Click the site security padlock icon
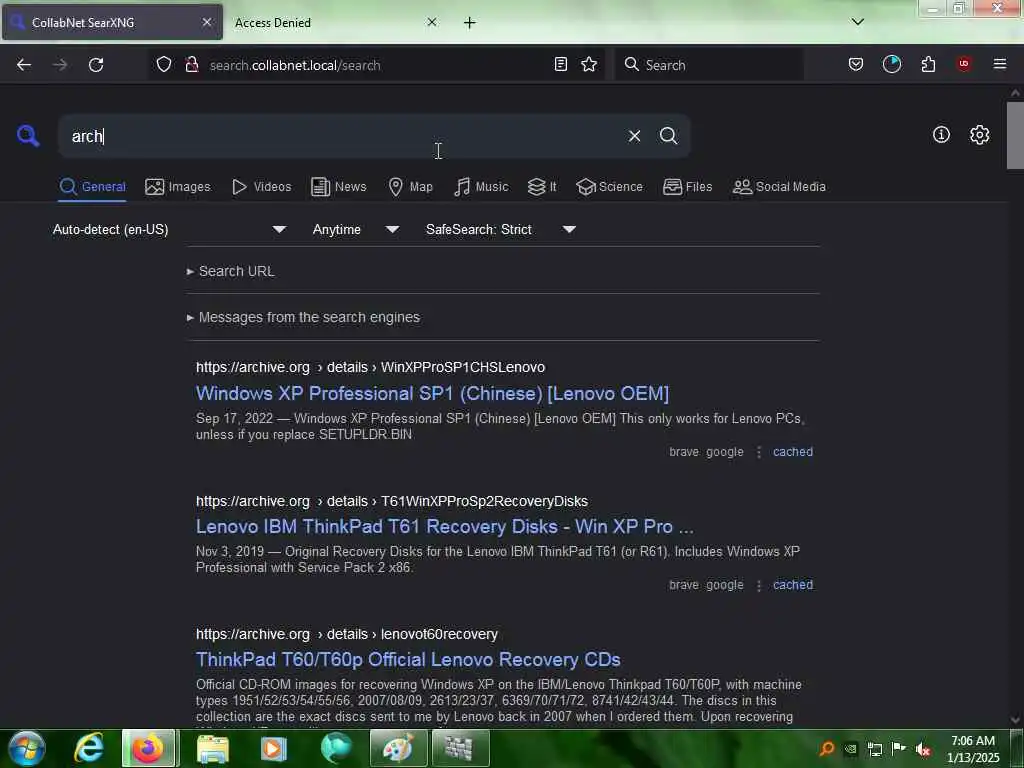Screen dimensions: 1024x768 coord(191,65)
